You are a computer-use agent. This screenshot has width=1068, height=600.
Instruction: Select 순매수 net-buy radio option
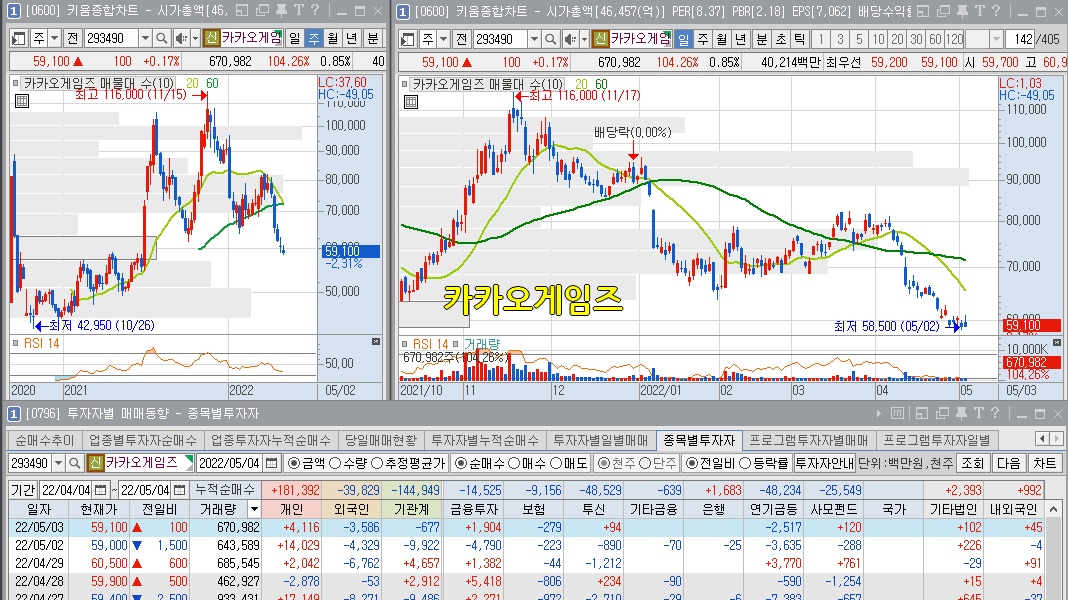(461, 463)
